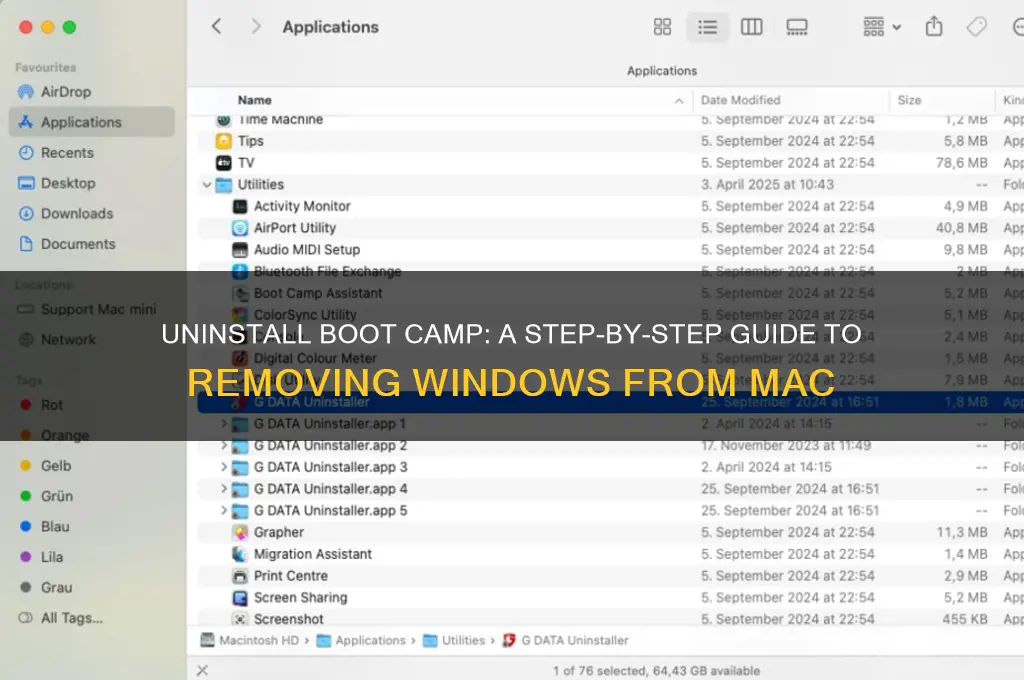Viewport: 1024px width, 680px height.
Task: Sort by the Date Modified column
Action: (741, 100)
